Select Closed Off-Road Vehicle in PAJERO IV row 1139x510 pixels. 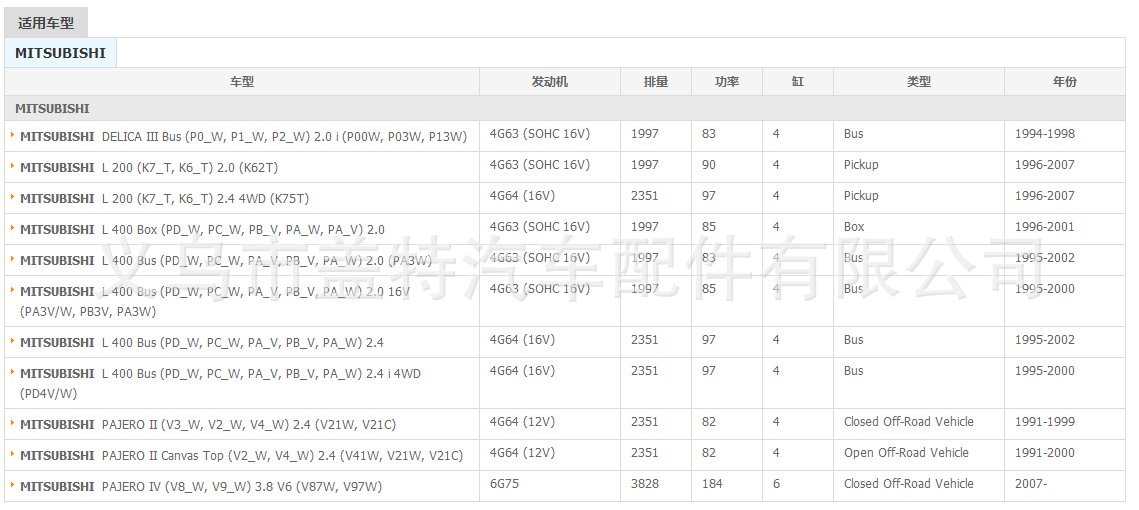[x=909, y=483]
